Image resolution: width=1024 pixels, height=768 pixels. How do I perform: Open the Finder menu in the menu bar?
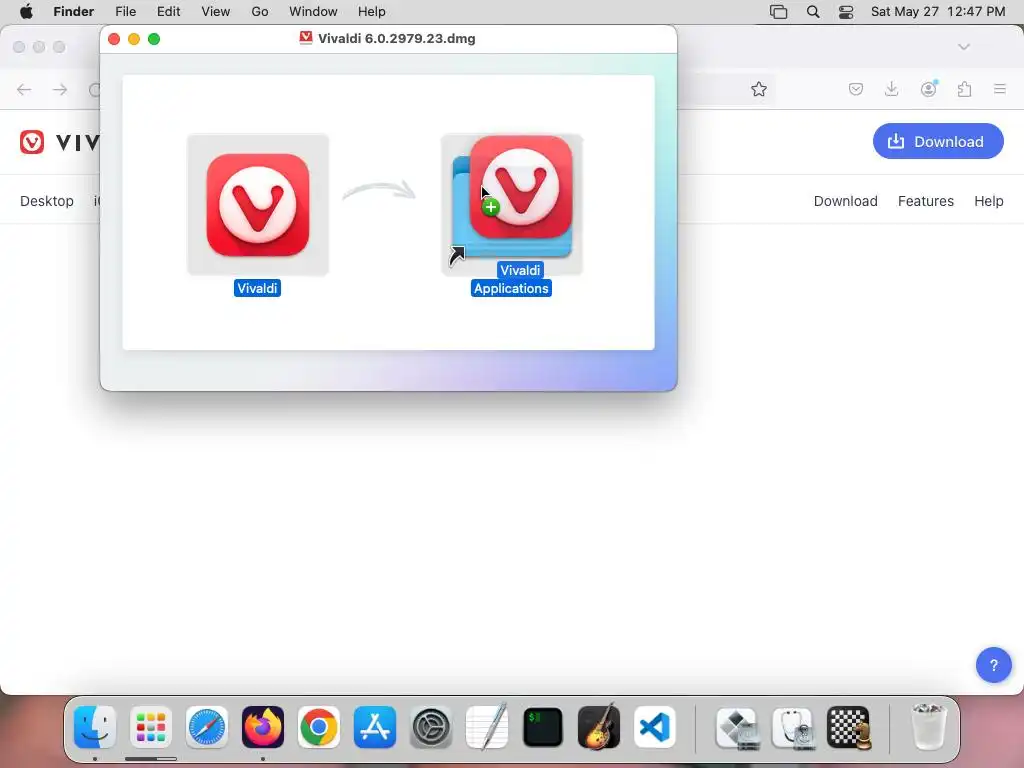click(x=73, y=12)
